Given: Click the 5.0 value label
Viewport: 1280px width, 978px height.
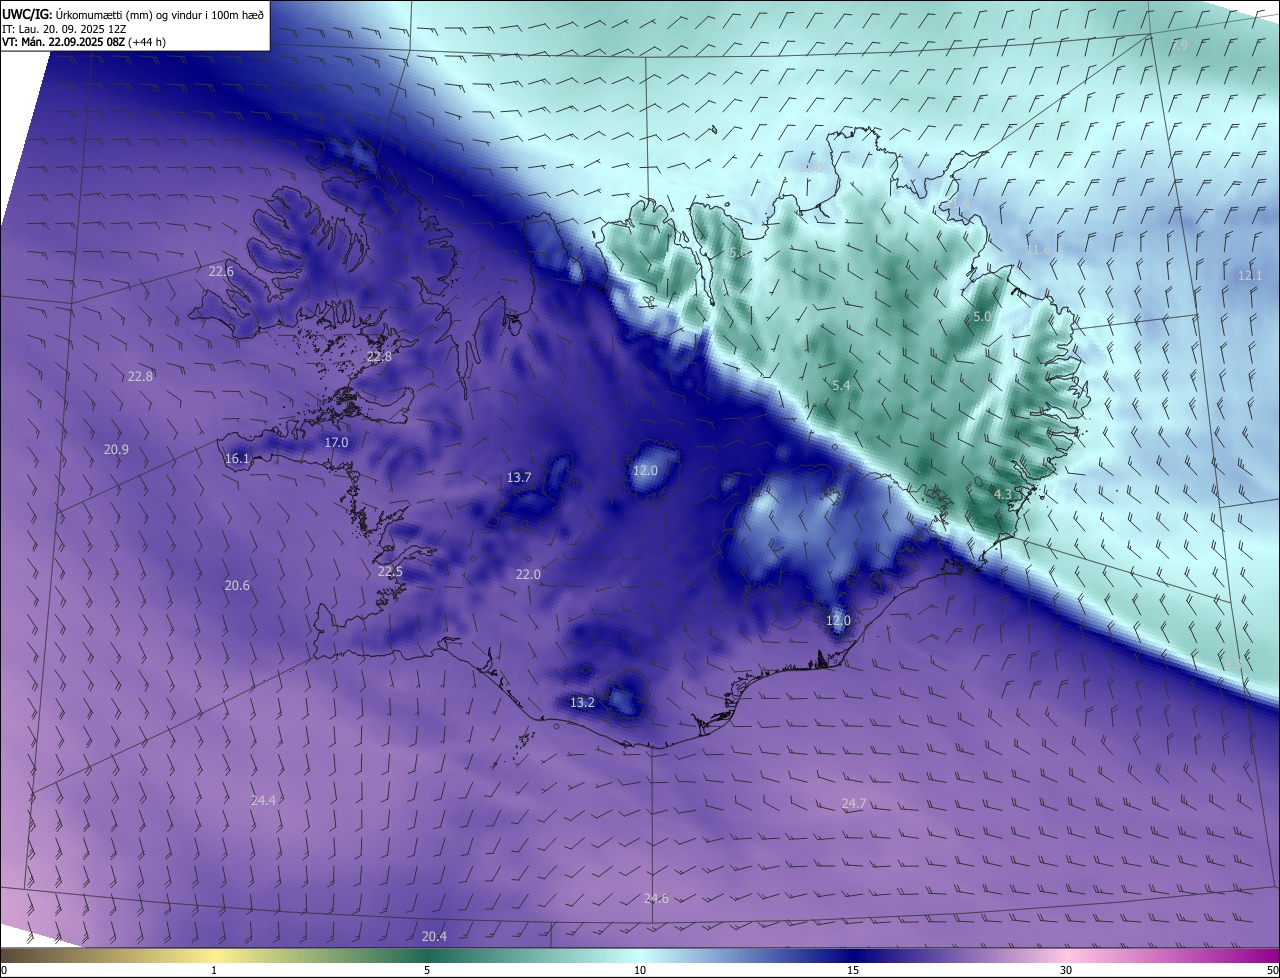Looking at the screenshot, I should click(982, 316).
